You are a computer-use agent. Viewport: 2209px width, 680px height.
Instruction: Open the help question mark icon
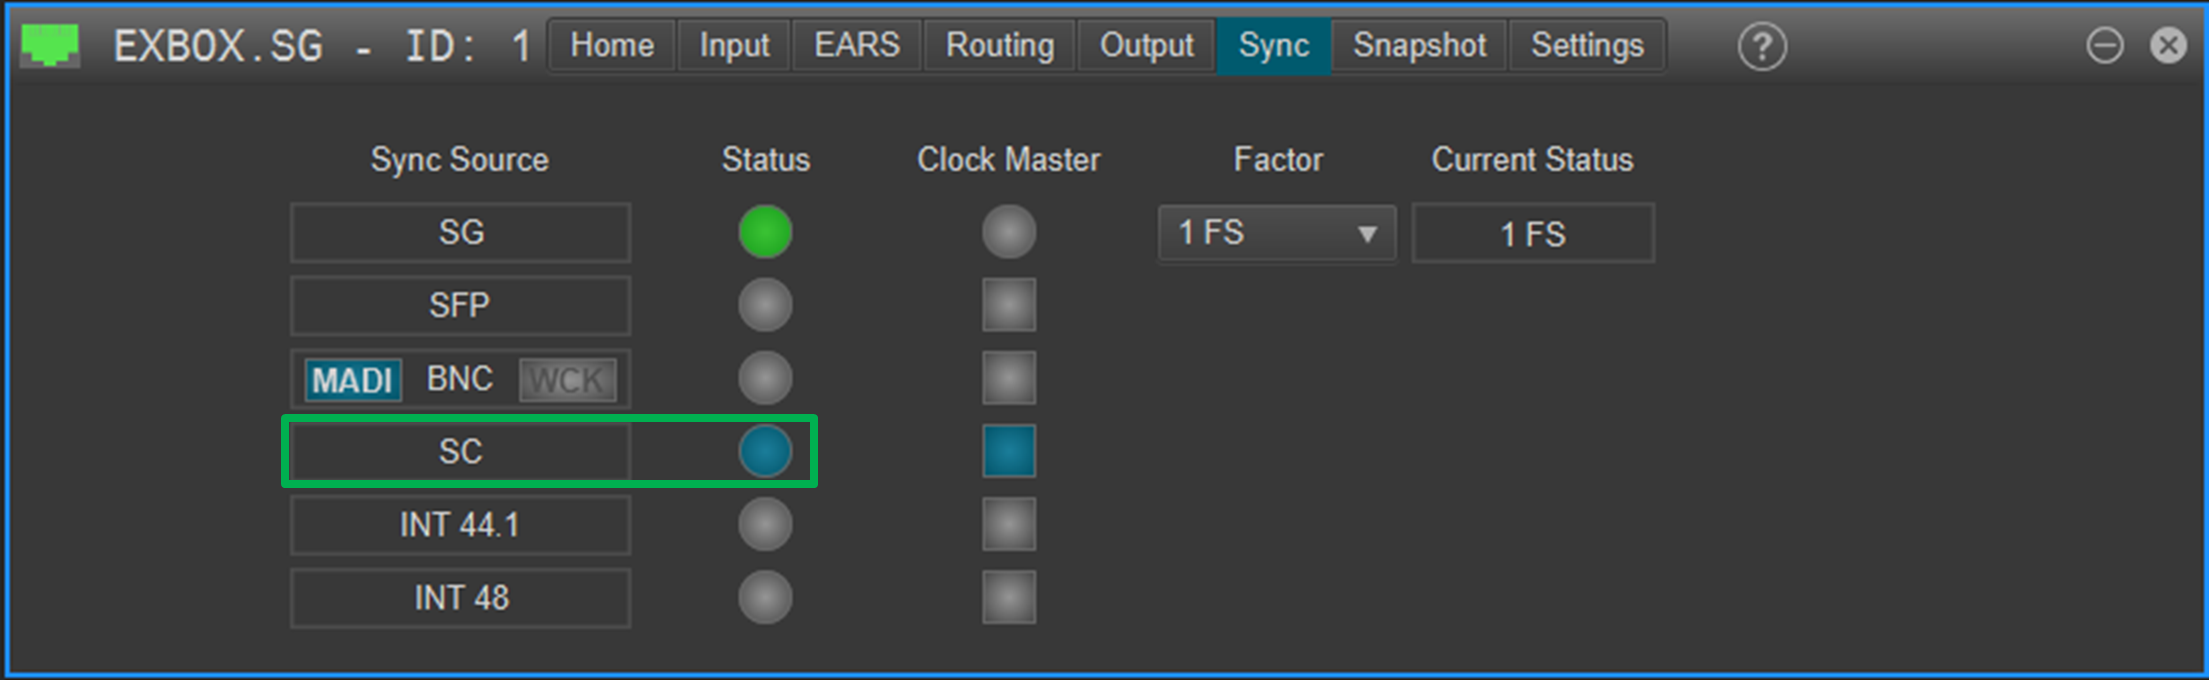click(x=1761, y=46)
